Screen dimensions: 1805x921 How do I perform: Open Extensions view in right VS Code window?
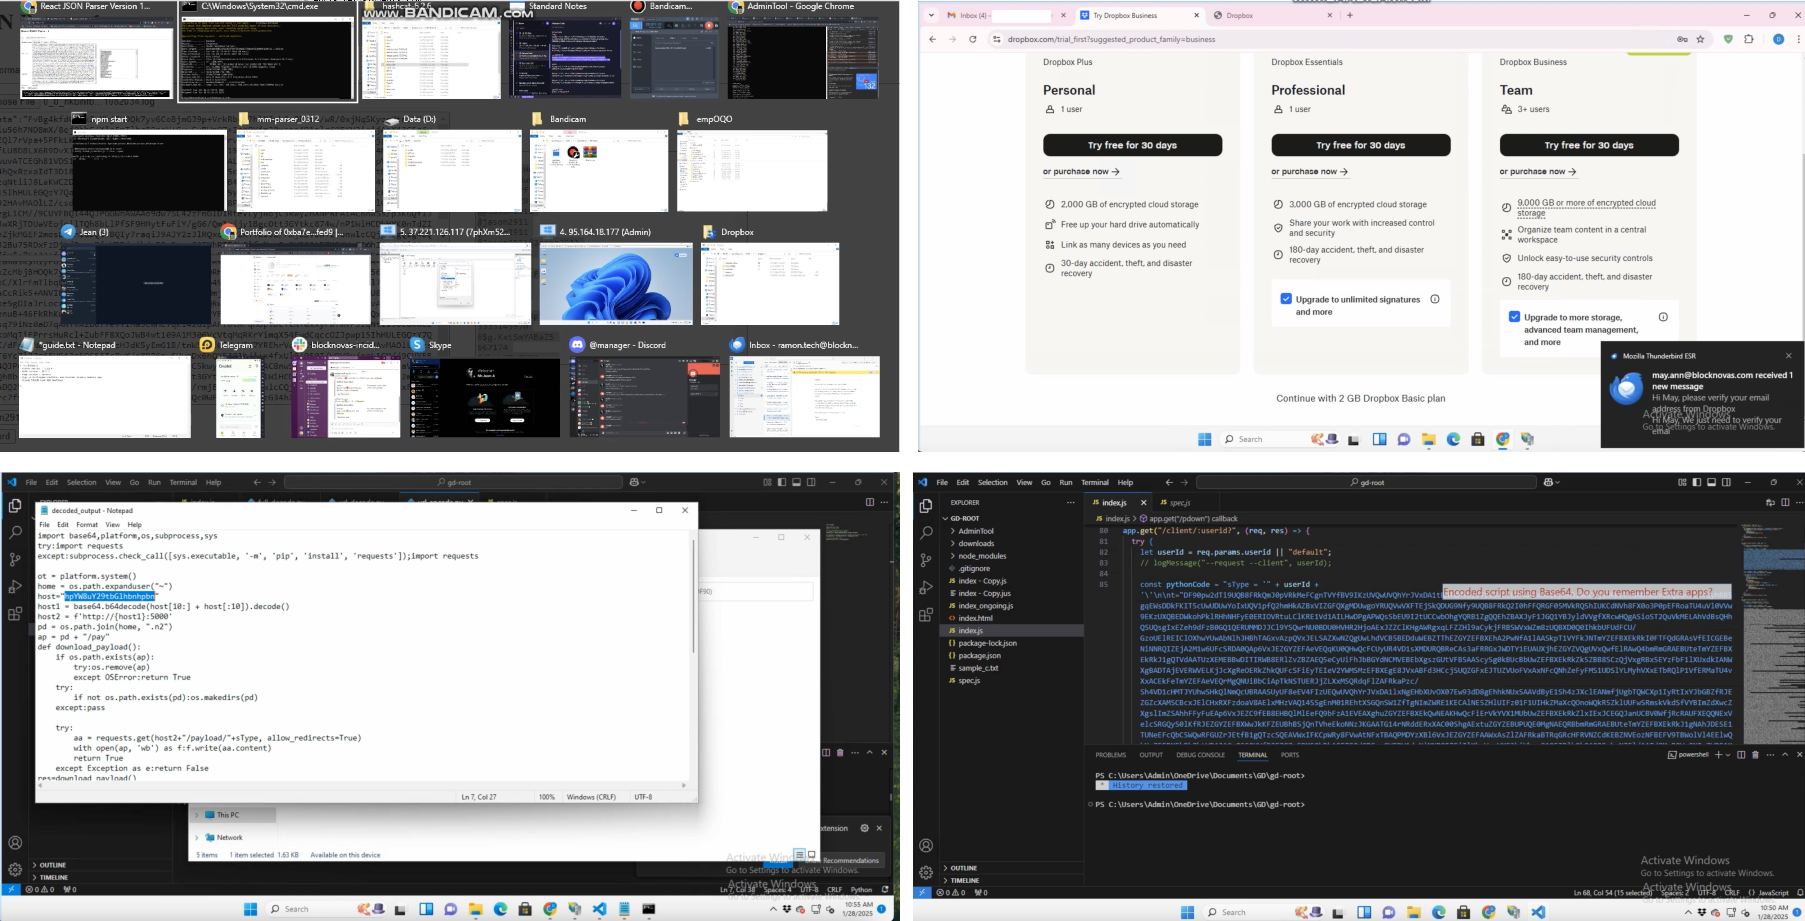[x=926, y=614]
